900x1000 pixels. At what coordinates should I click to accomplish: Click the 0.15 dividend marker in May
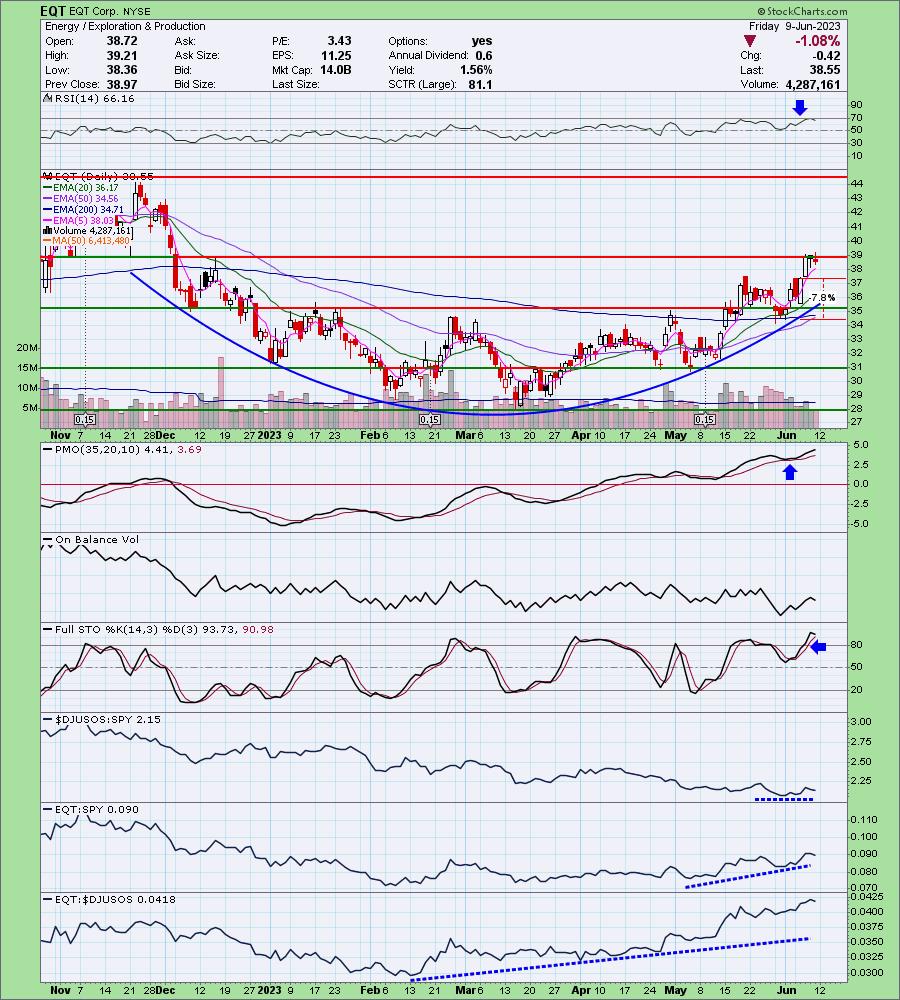(x=704, y=419)
